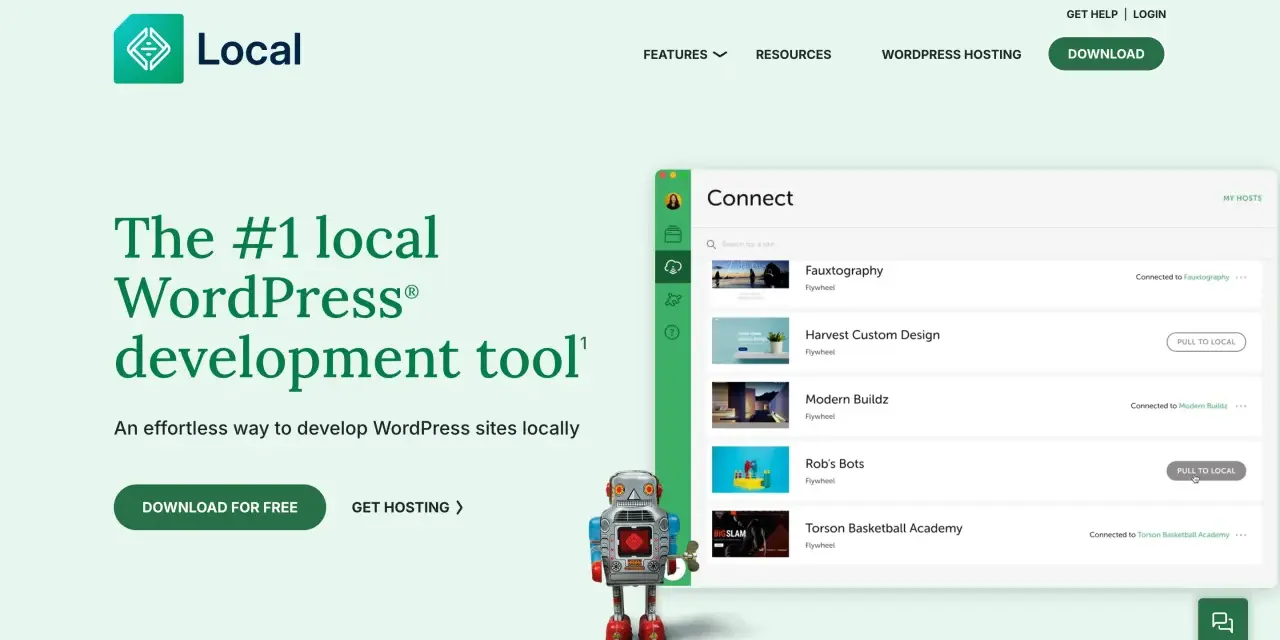
Task: Click Download For Free button
Action: pyautogui.click(x=220, y=507)
